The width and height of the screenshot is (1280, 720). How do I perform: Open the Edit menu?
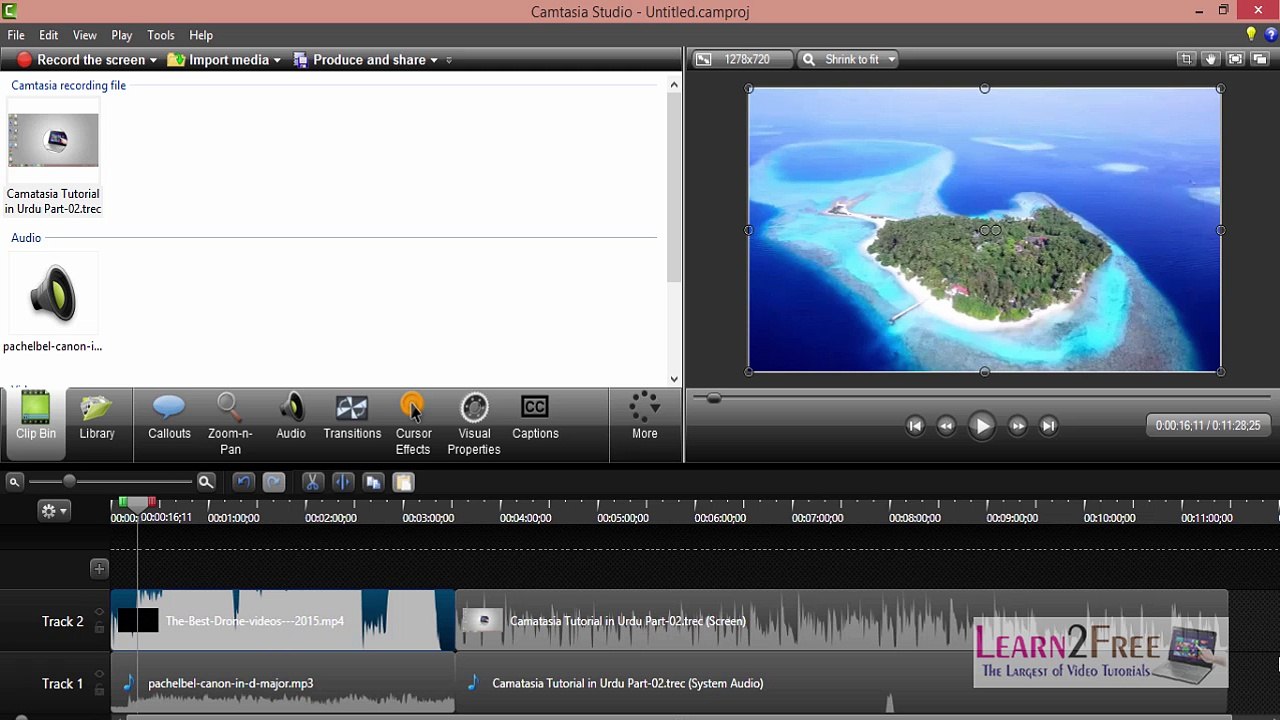click(48, 35)
